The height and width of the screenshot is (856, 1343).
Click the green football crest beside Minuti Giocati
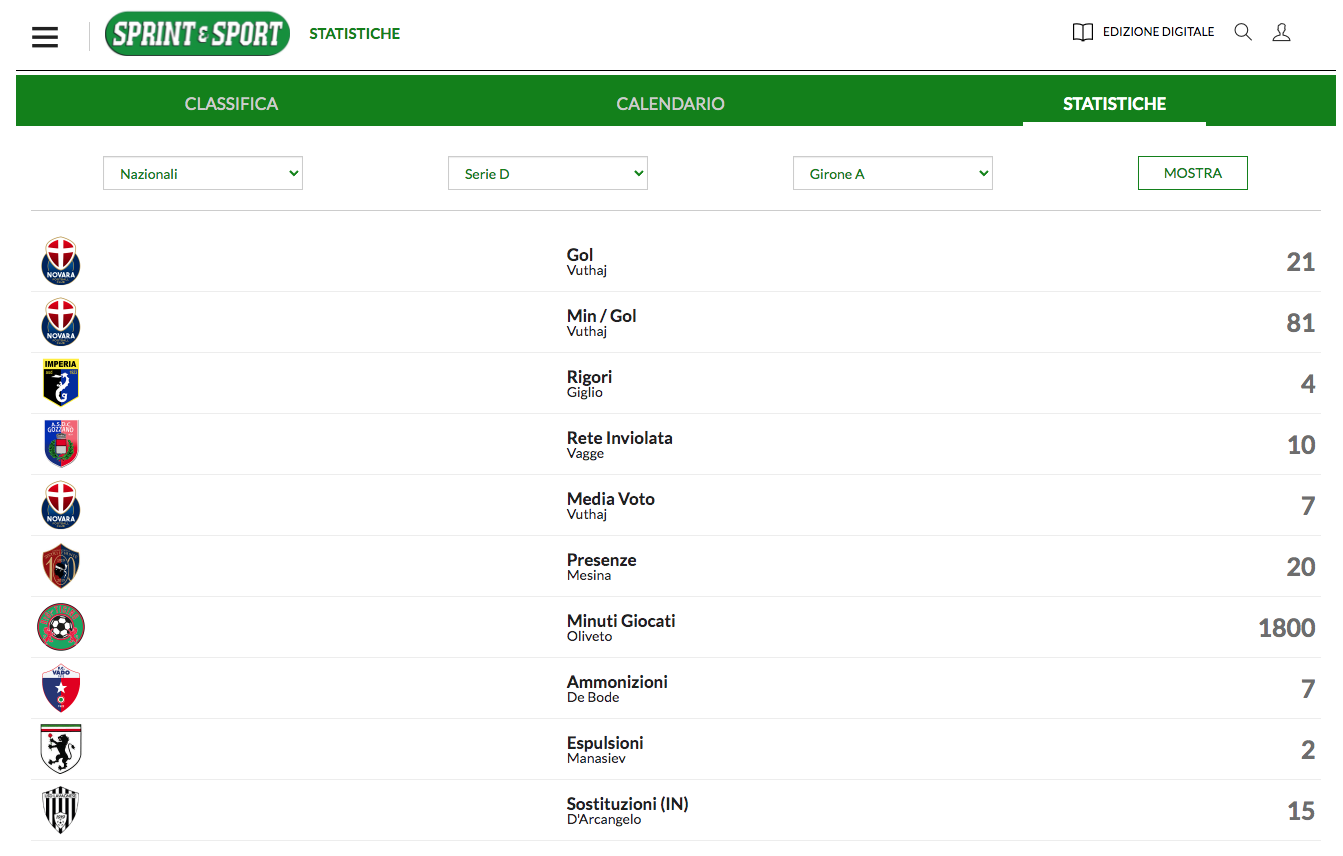coord(61,627)
